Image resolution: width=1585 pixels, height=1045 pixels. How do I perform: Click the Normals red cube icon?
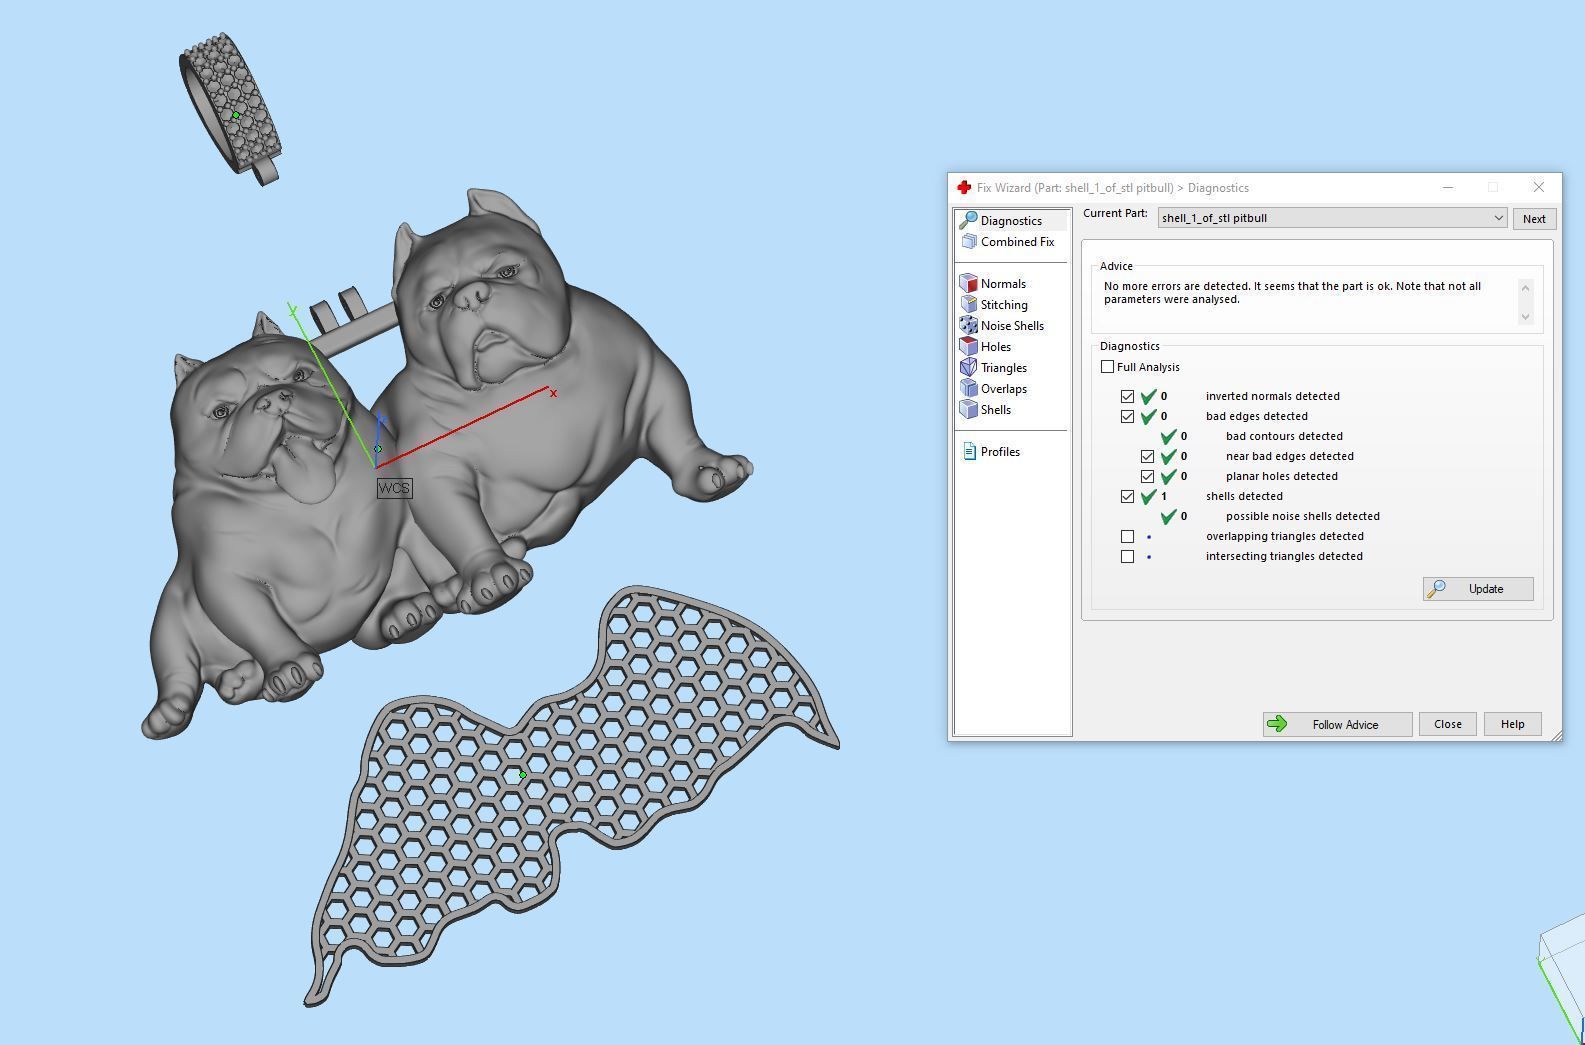click(968, 283)
